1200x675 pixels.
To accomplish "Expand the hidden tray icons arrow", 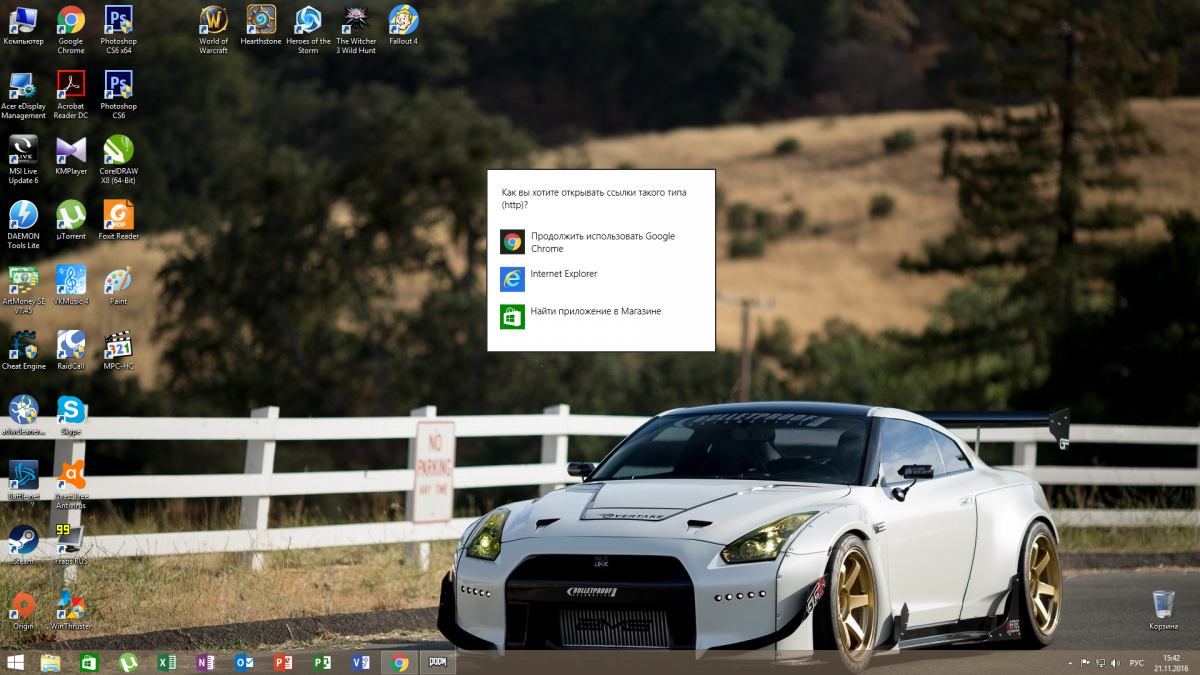I will 1069,662.
